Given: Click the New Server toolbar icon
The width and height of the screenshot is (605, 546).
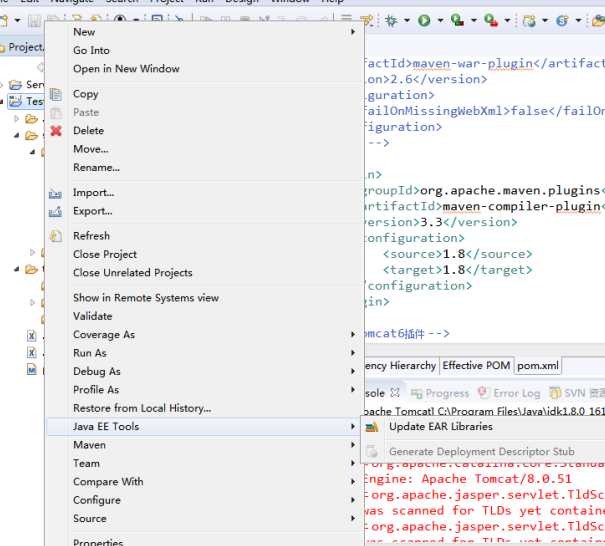Looking at the screenshot, I should (x=529, y=20).
